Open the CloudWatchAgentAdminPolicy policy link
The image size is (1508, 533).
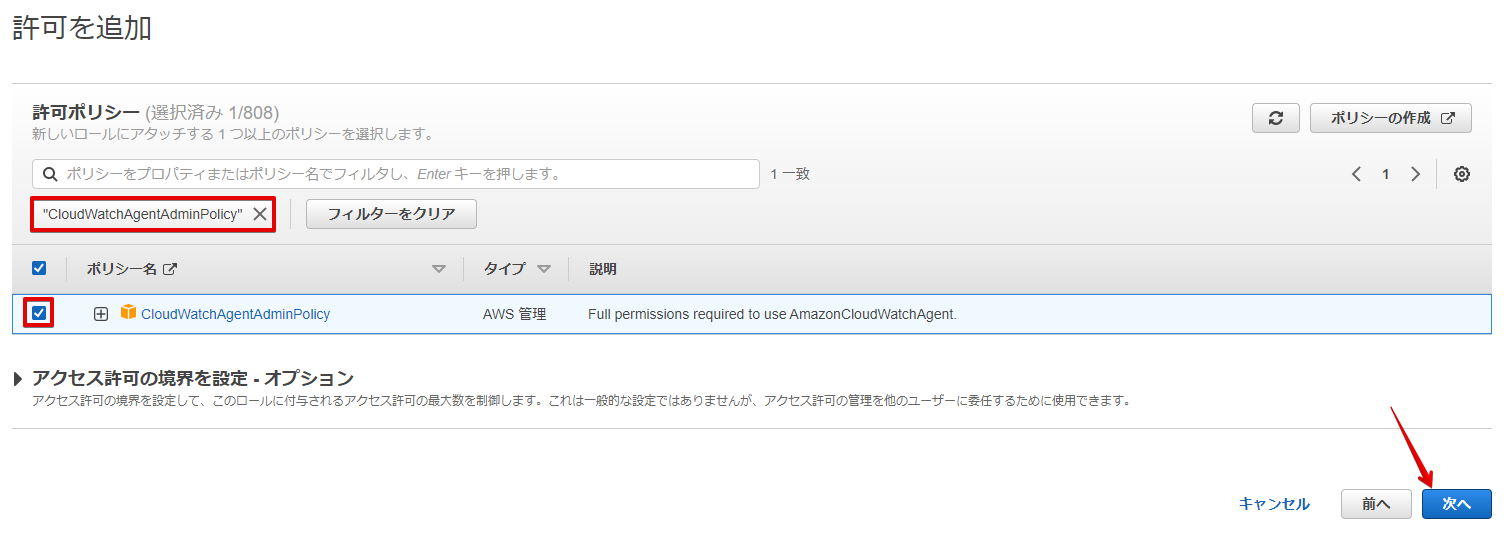click(x=235, y=314)
